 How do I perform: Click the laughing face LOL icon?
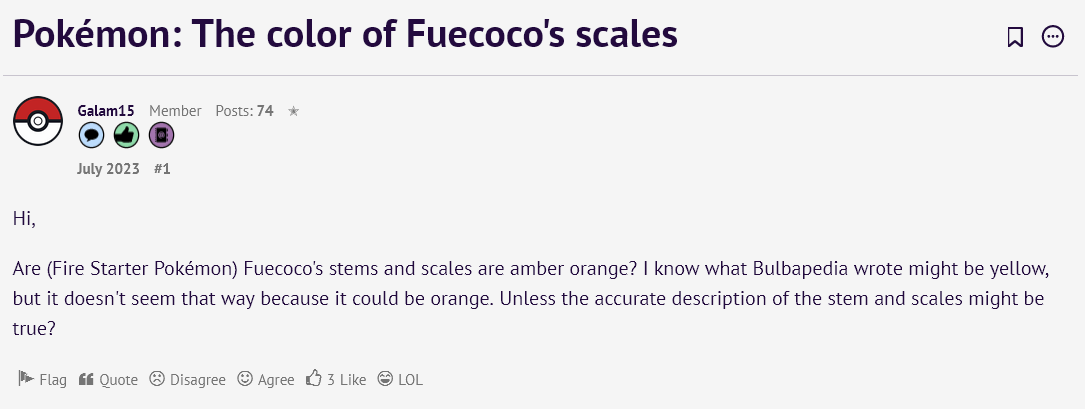point(385,379)
